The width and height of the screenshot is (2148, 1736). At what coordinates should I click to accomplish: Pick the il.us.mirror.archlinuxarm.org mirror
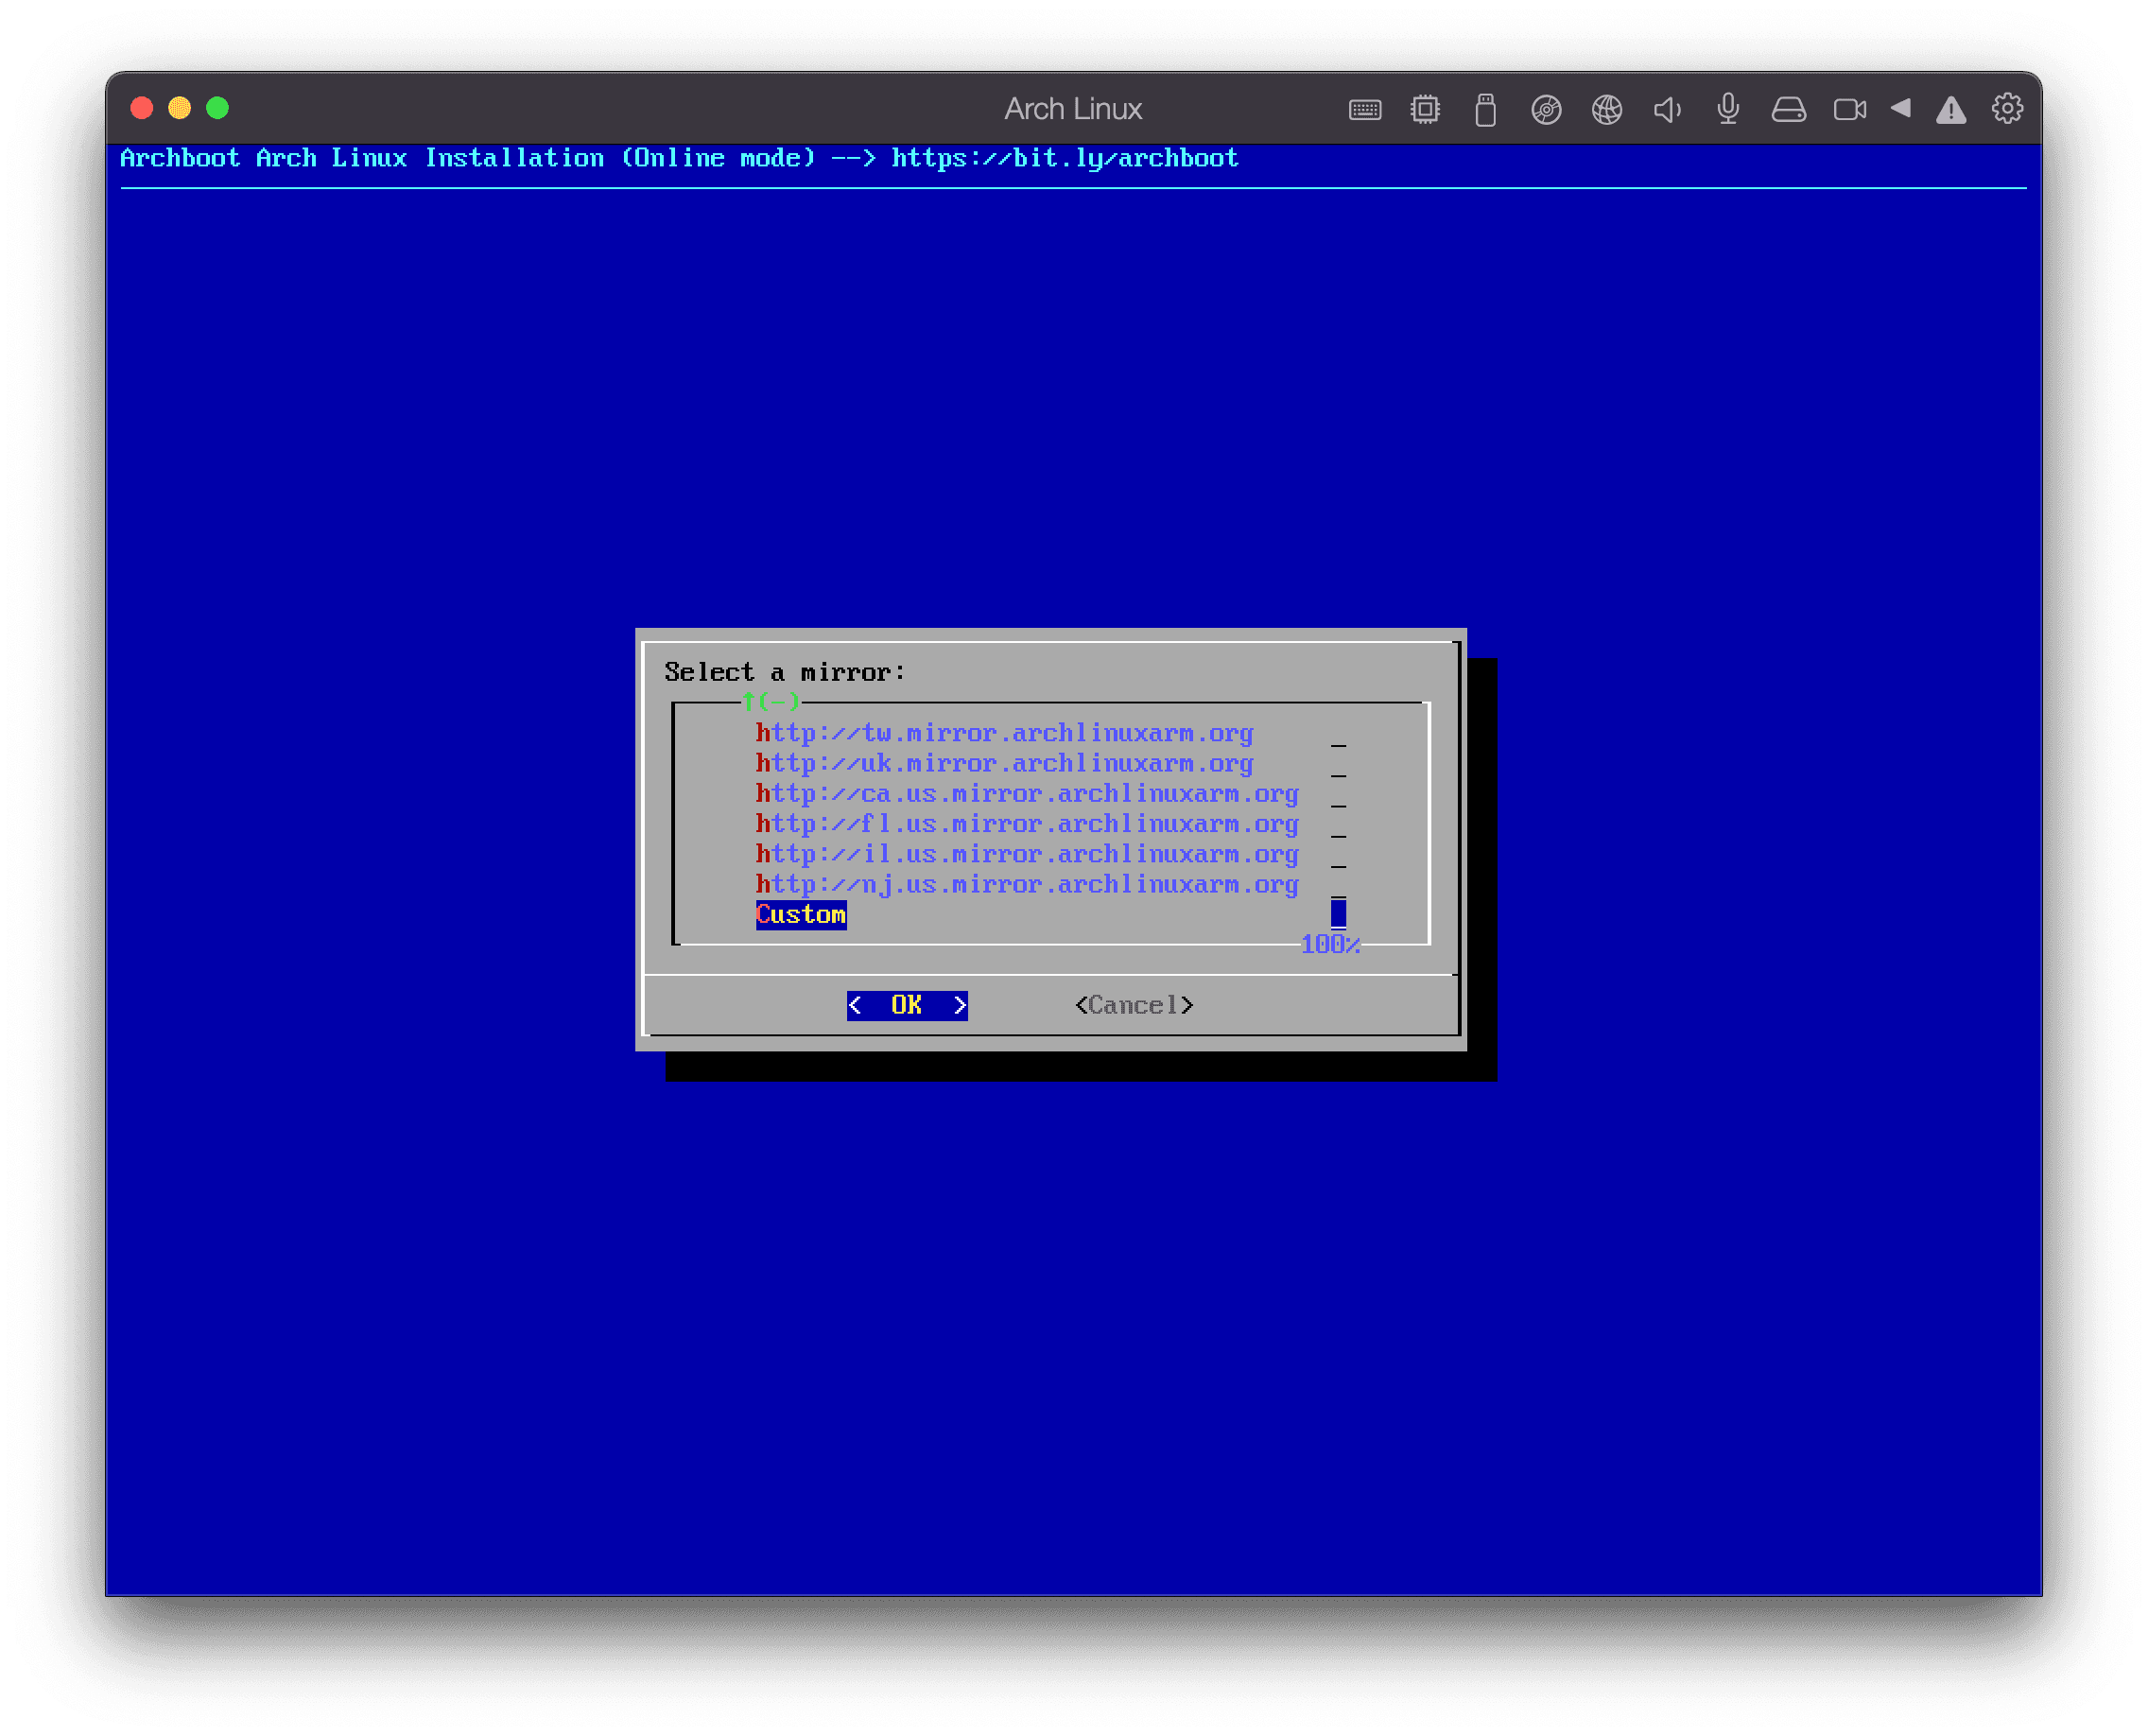coord(1027,853)
